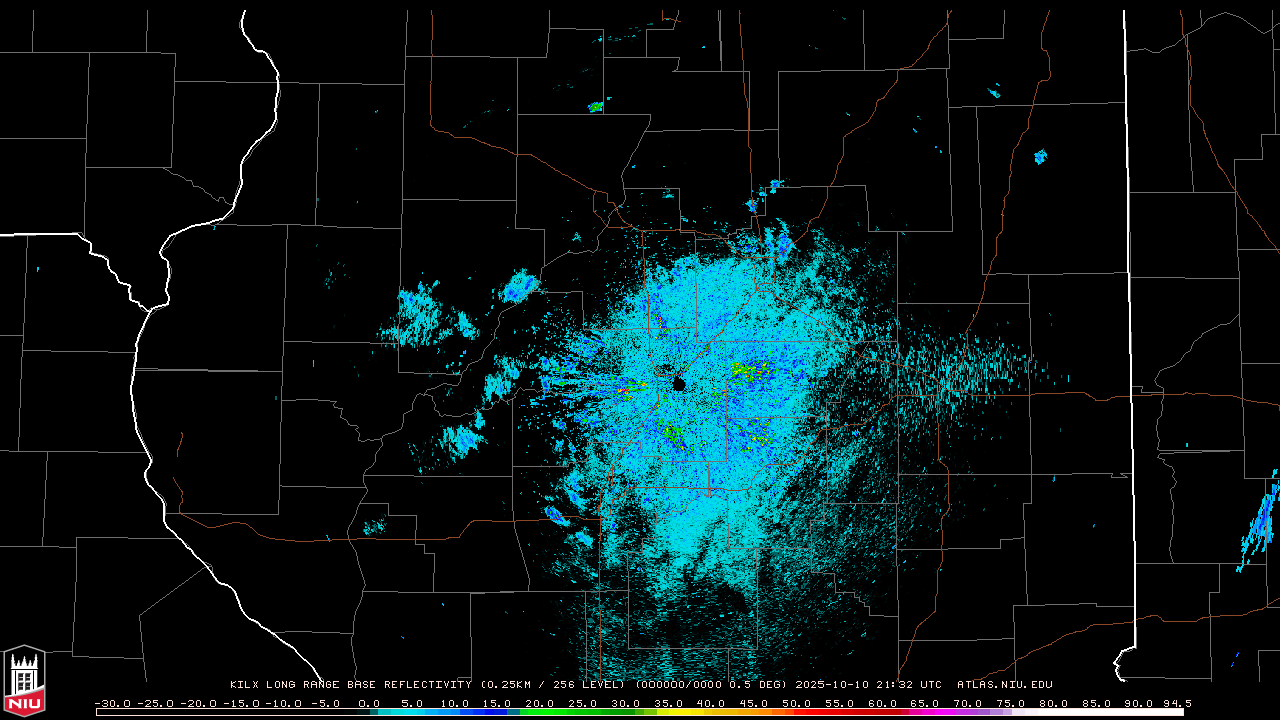Click the small green echo near top center
The width and height of the screenshot is (1280, 720).
596,106
